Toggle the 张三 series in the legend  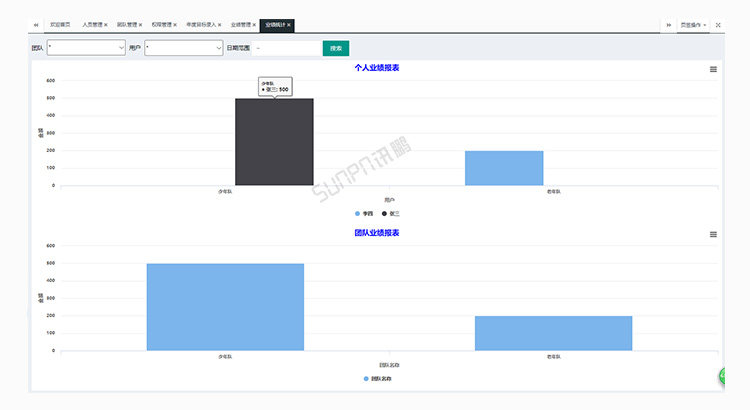tap(390, 213)
